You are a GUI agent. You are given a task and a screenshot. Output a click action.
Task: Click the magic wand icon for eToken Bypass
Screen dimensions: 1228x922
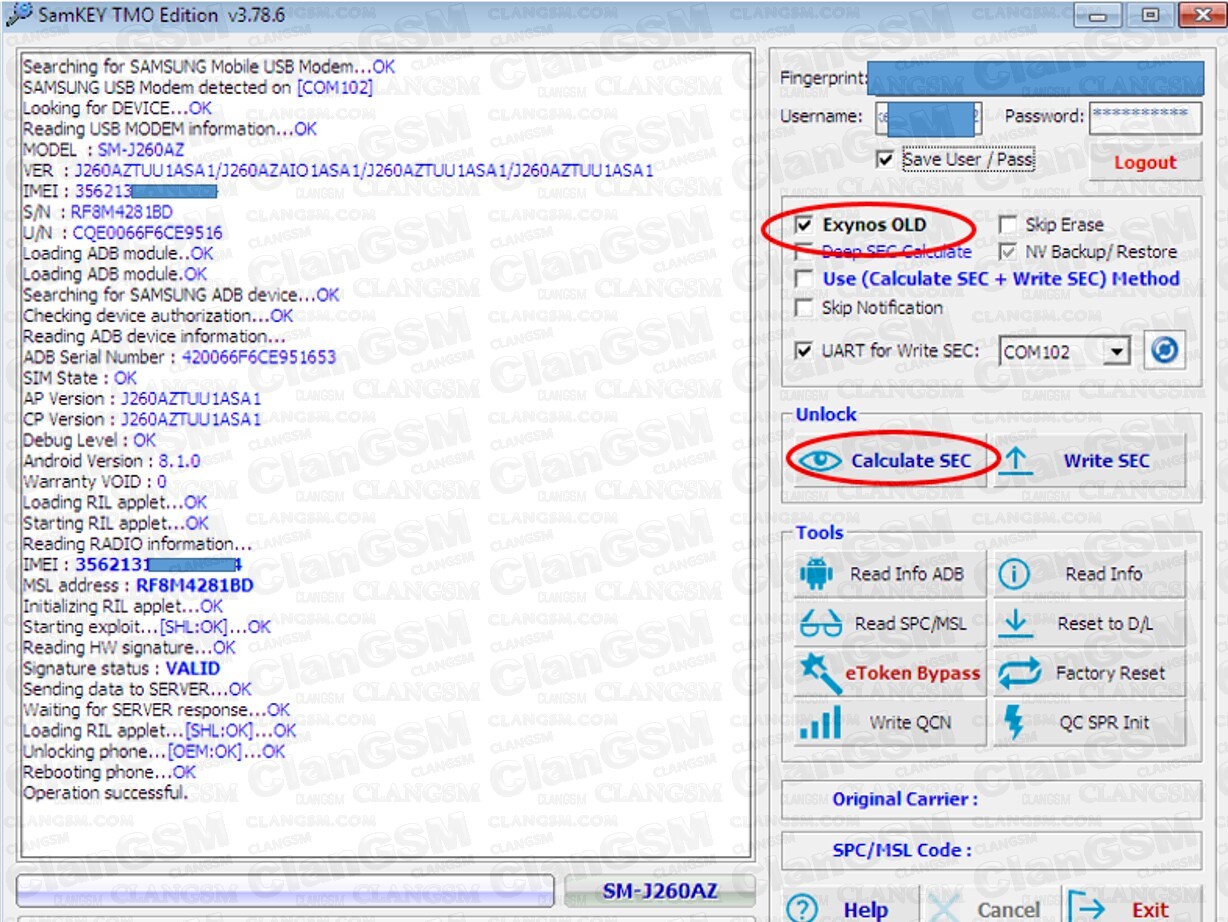819,674
